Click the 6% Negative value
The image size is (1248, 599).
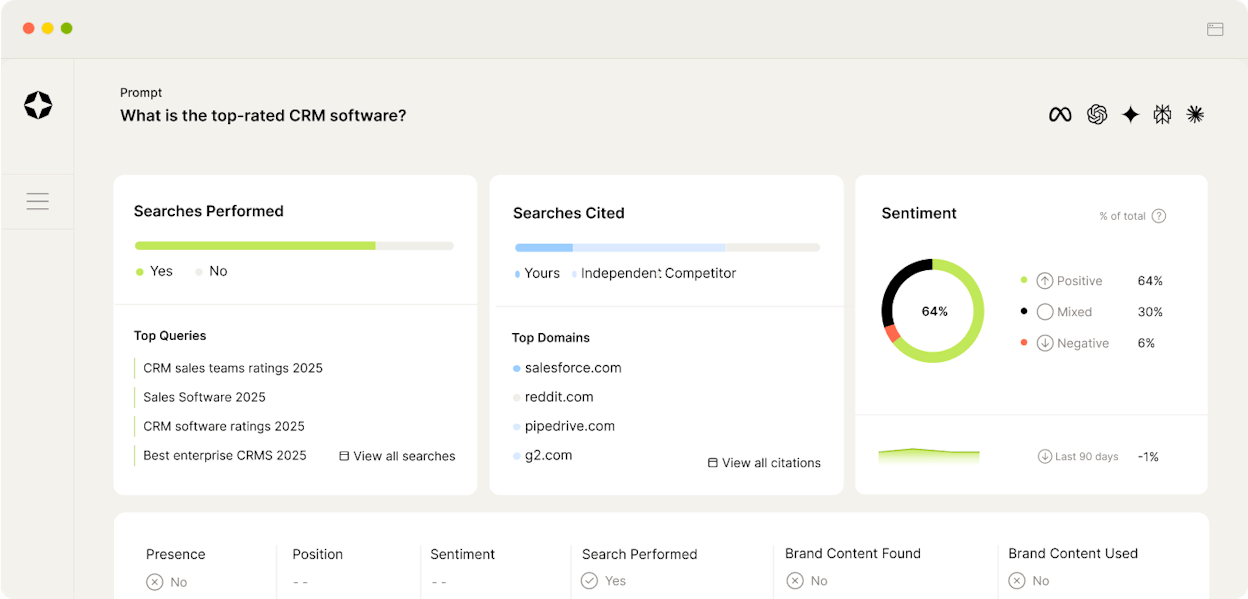[x=1146, y=343]
